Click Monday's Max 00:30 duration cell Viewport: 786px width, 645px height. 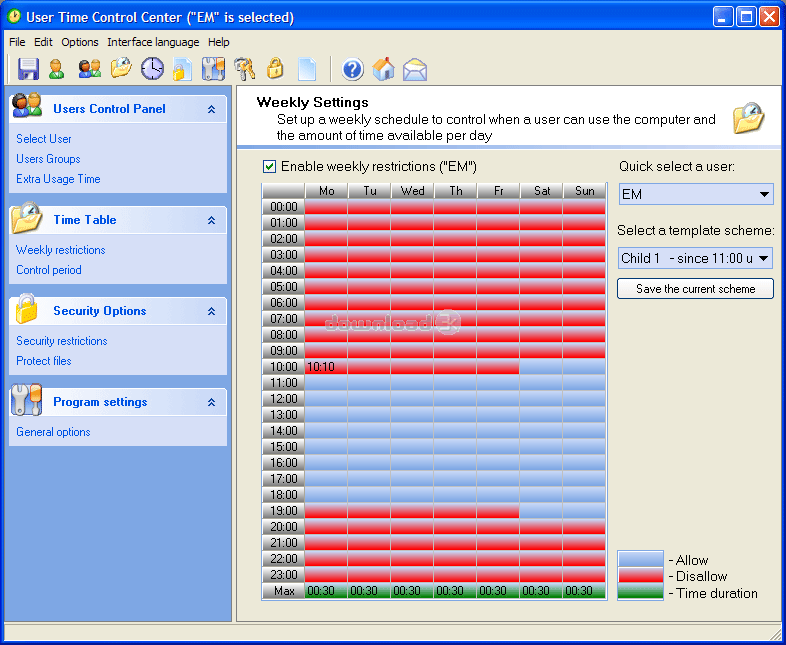coord(326,591)
